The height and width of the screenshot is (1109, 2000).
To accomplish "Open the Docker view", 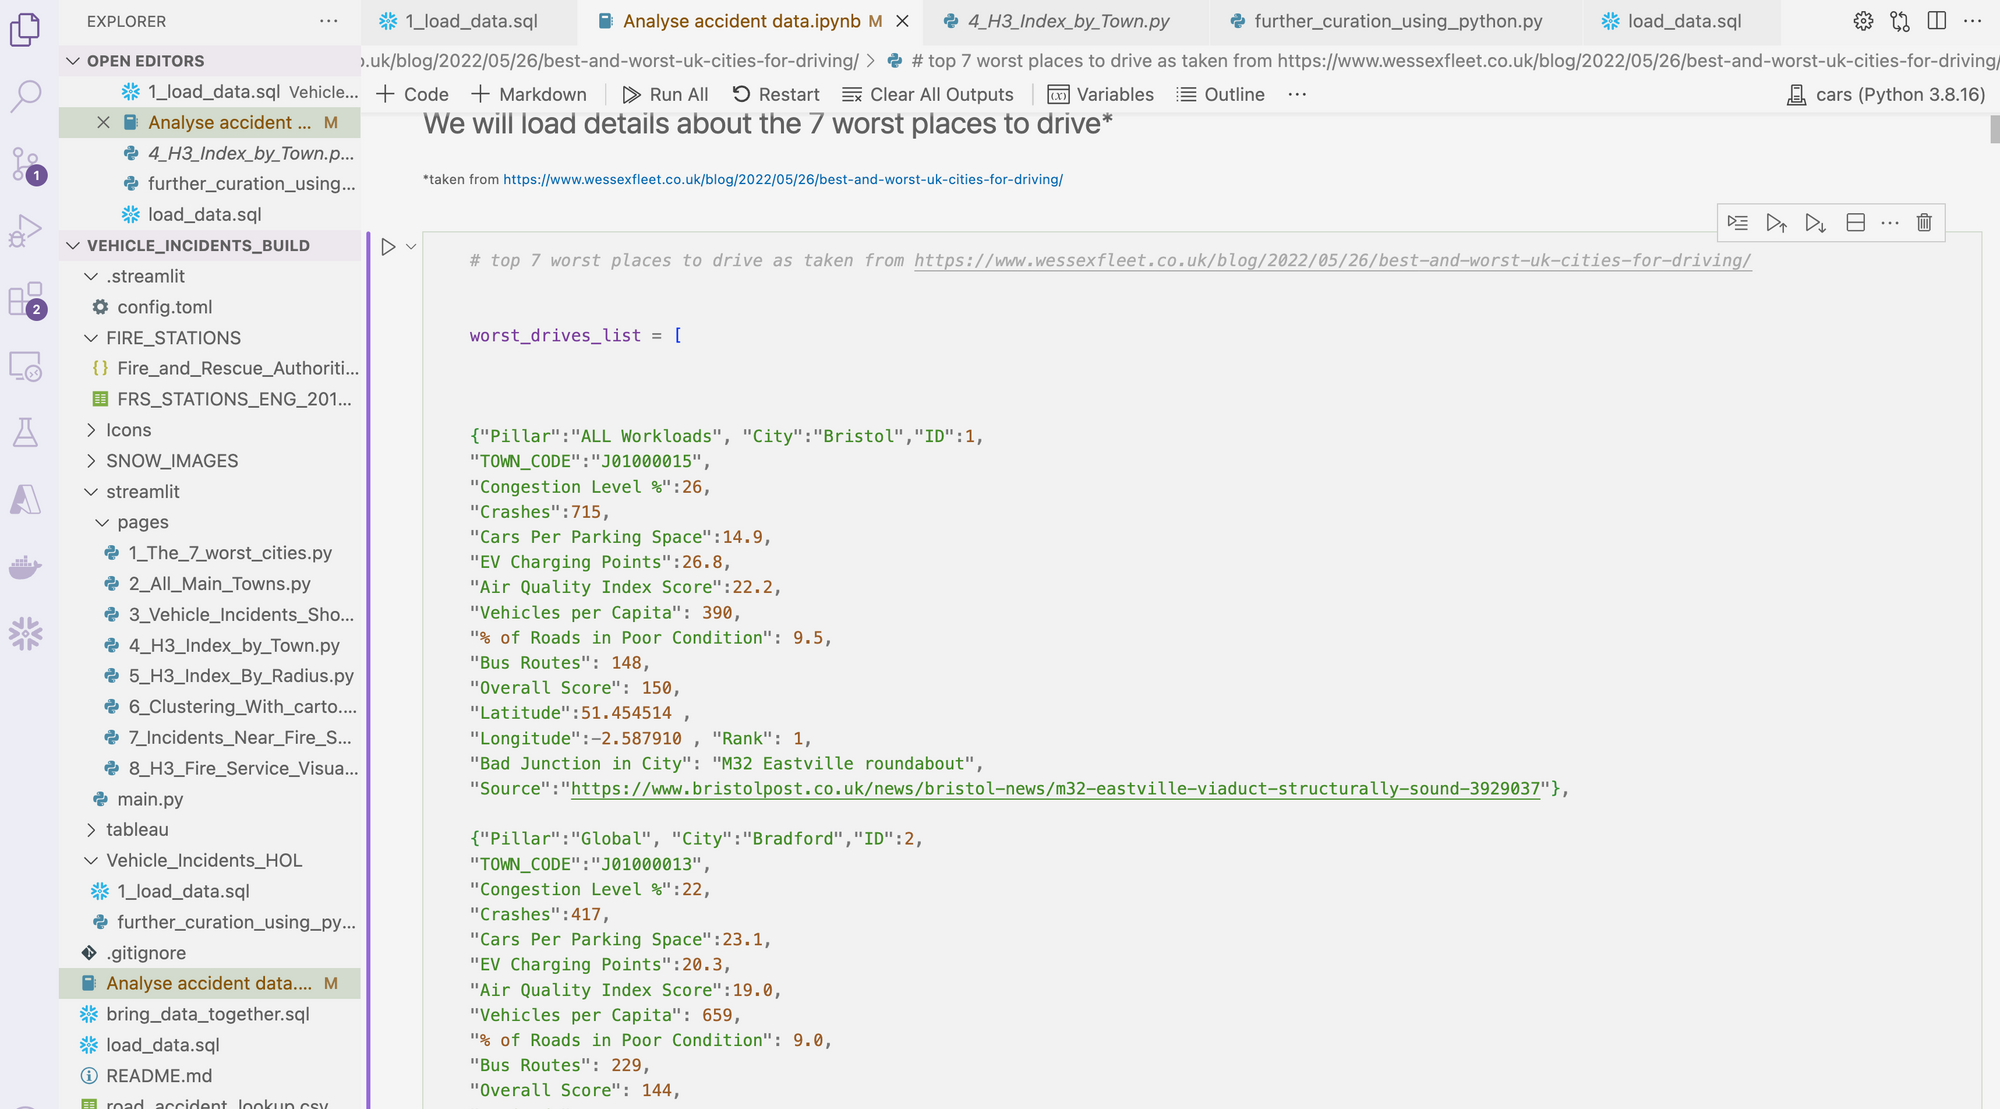I will coord(25,567).
